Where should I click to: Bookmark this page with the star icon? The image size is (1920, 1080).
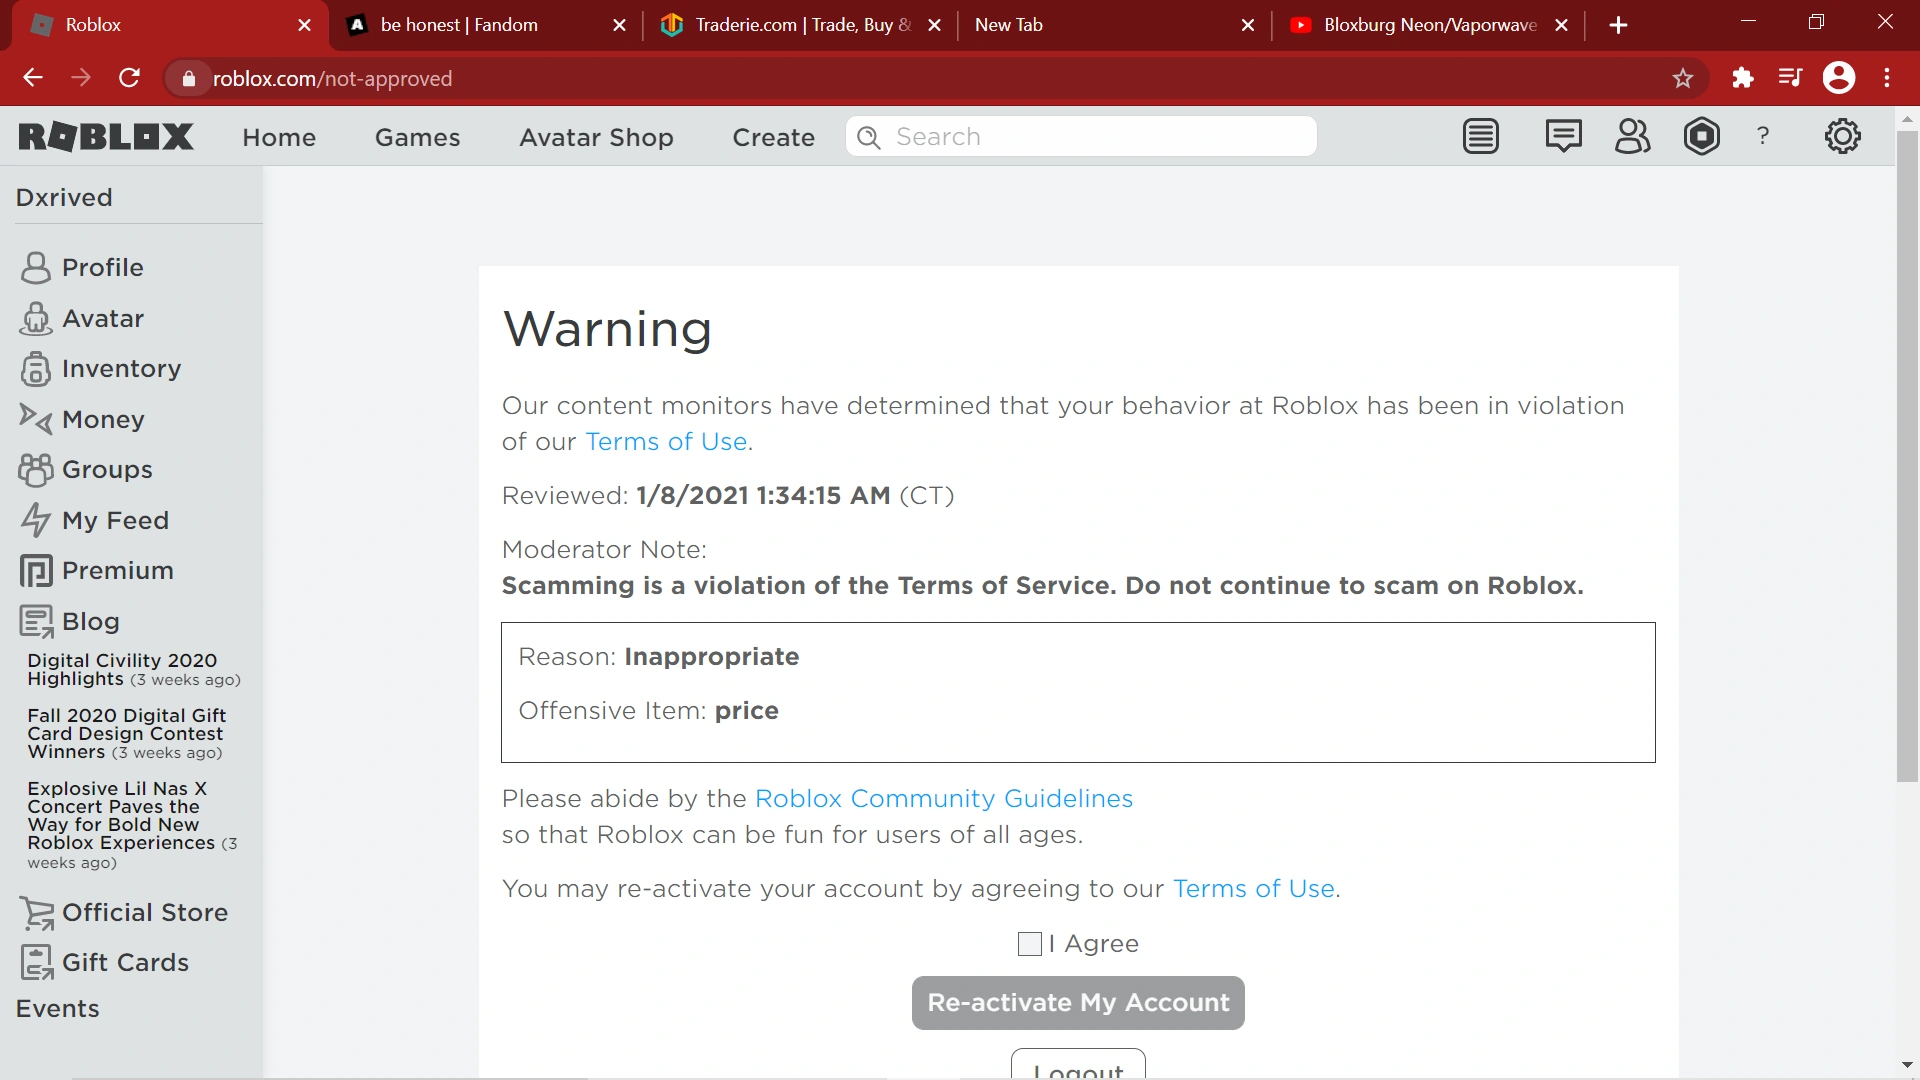[x=1683, y=78]
